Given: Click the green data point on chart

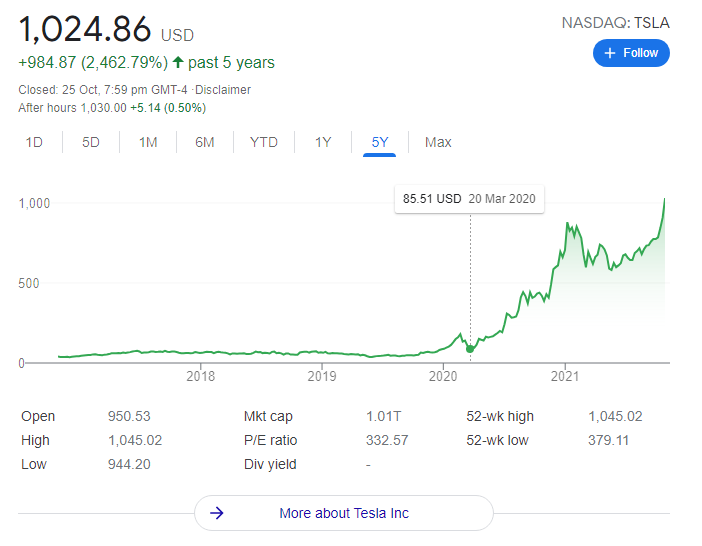Looking at the screenshot, I should [x=470, y=349].
